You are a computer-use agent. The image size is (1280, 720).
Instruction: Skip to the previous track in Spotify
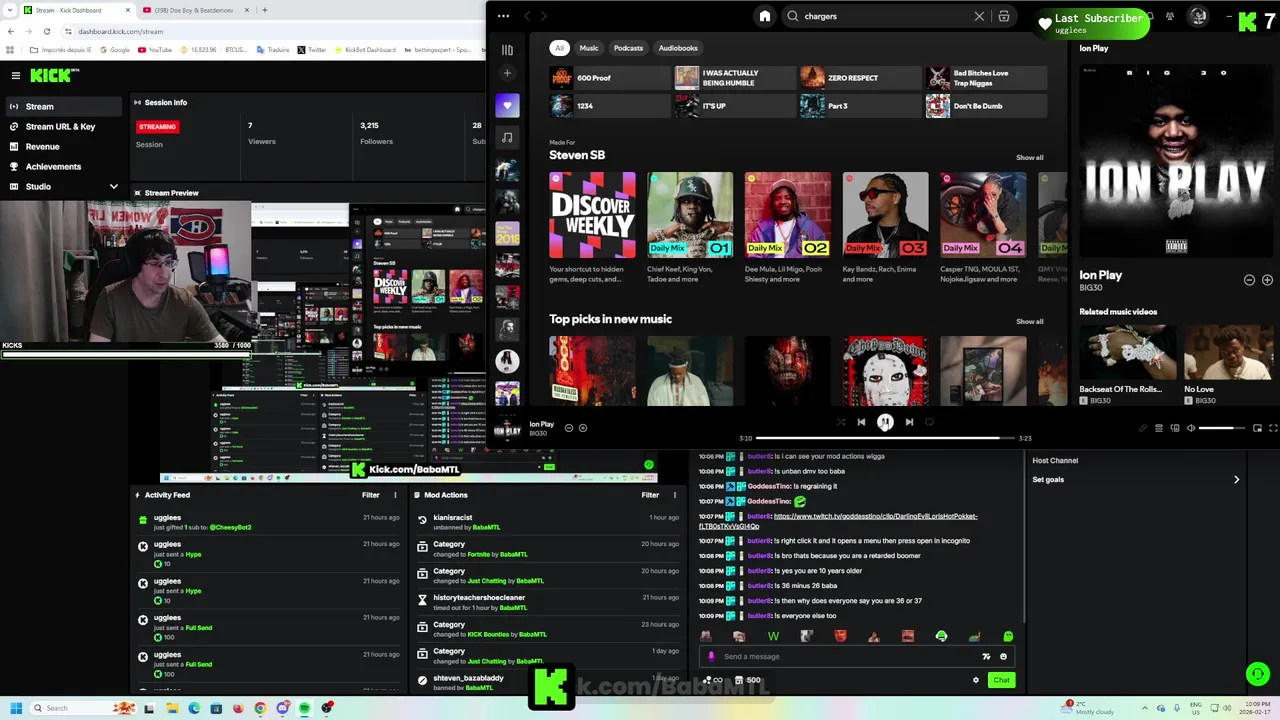coord(861,422)
